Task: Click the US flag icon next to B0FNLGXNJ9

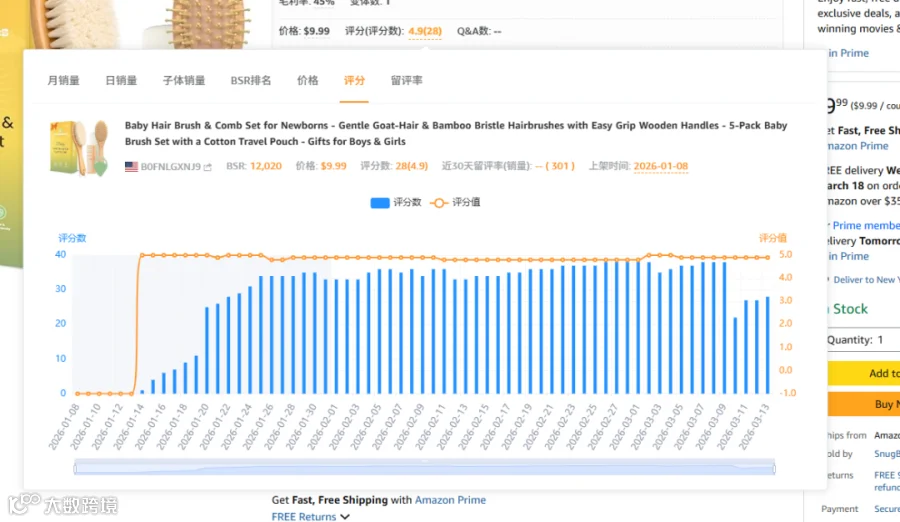Action: pyautogui.click(x=131, y=167)
